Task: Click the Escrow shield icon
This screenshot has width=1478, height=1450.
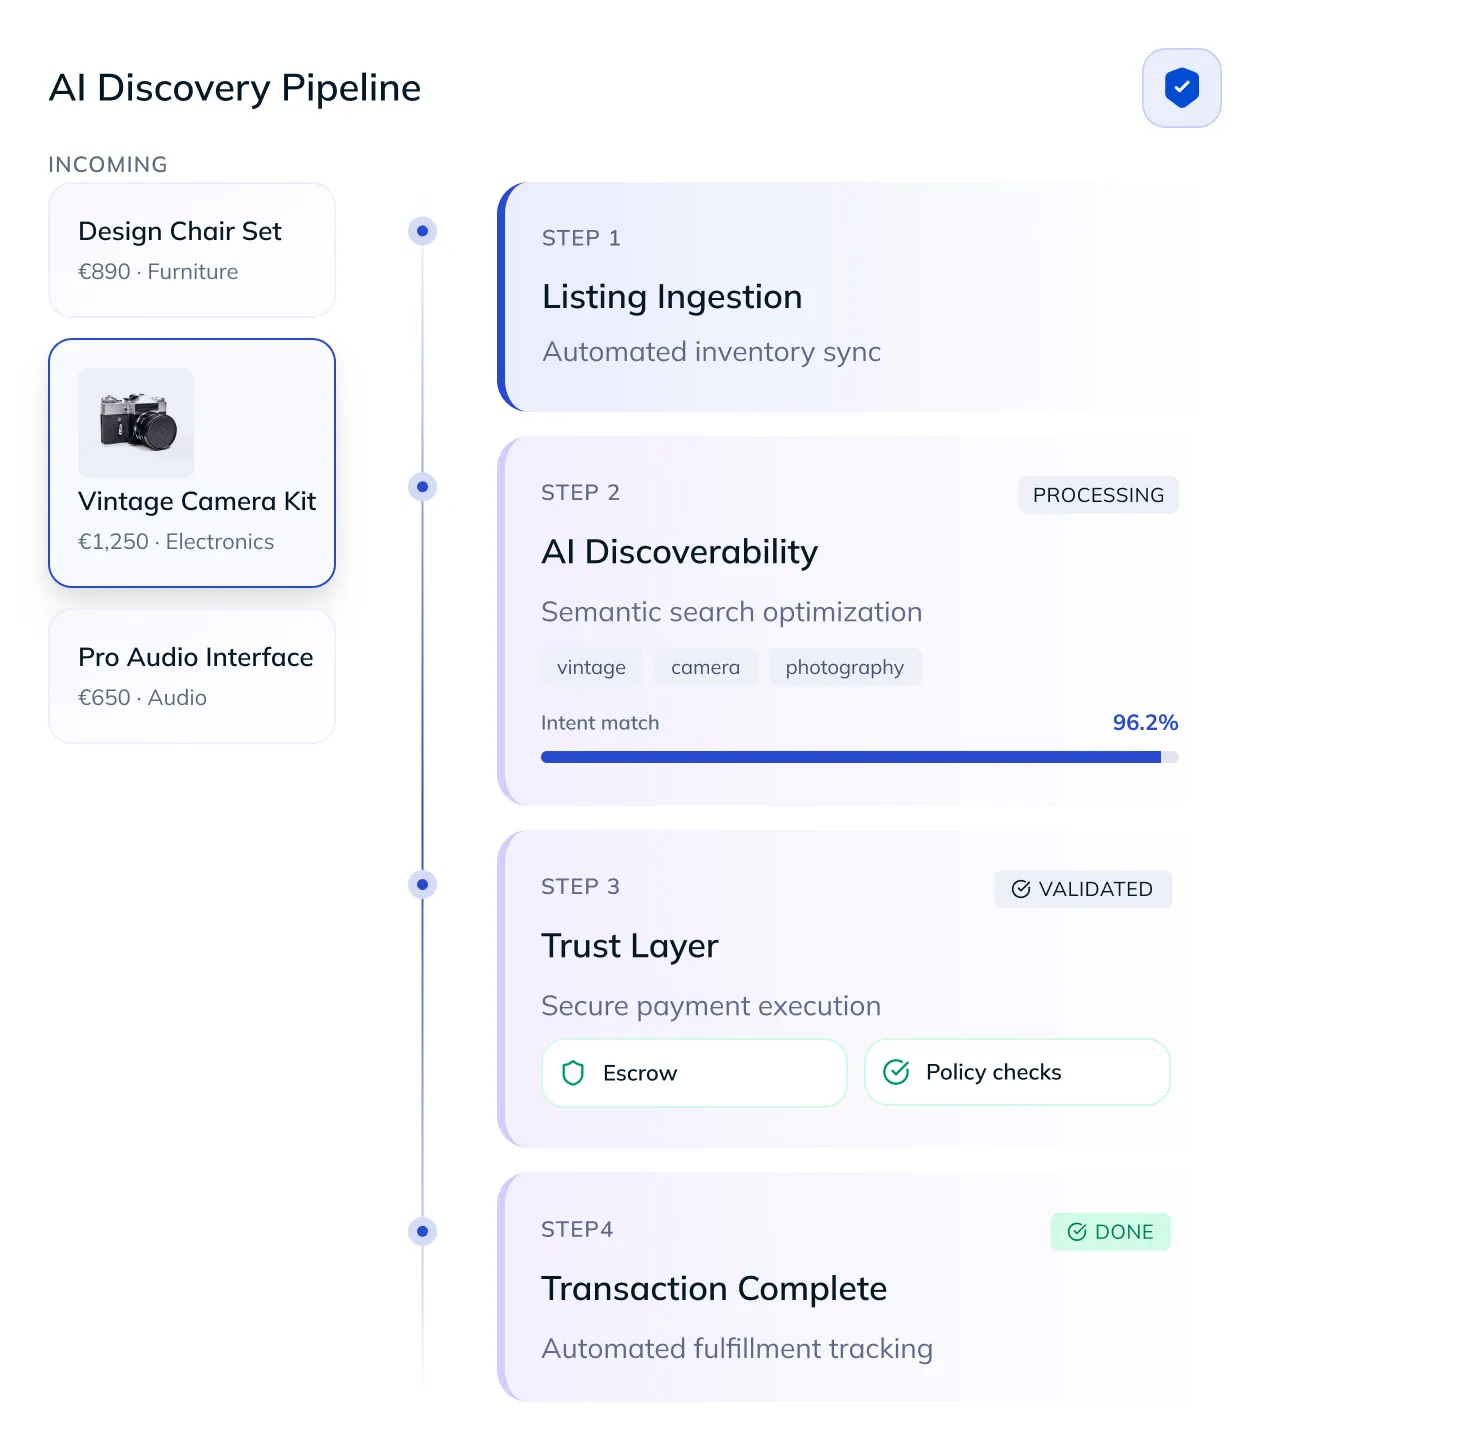Action: tap(573, 1073)
